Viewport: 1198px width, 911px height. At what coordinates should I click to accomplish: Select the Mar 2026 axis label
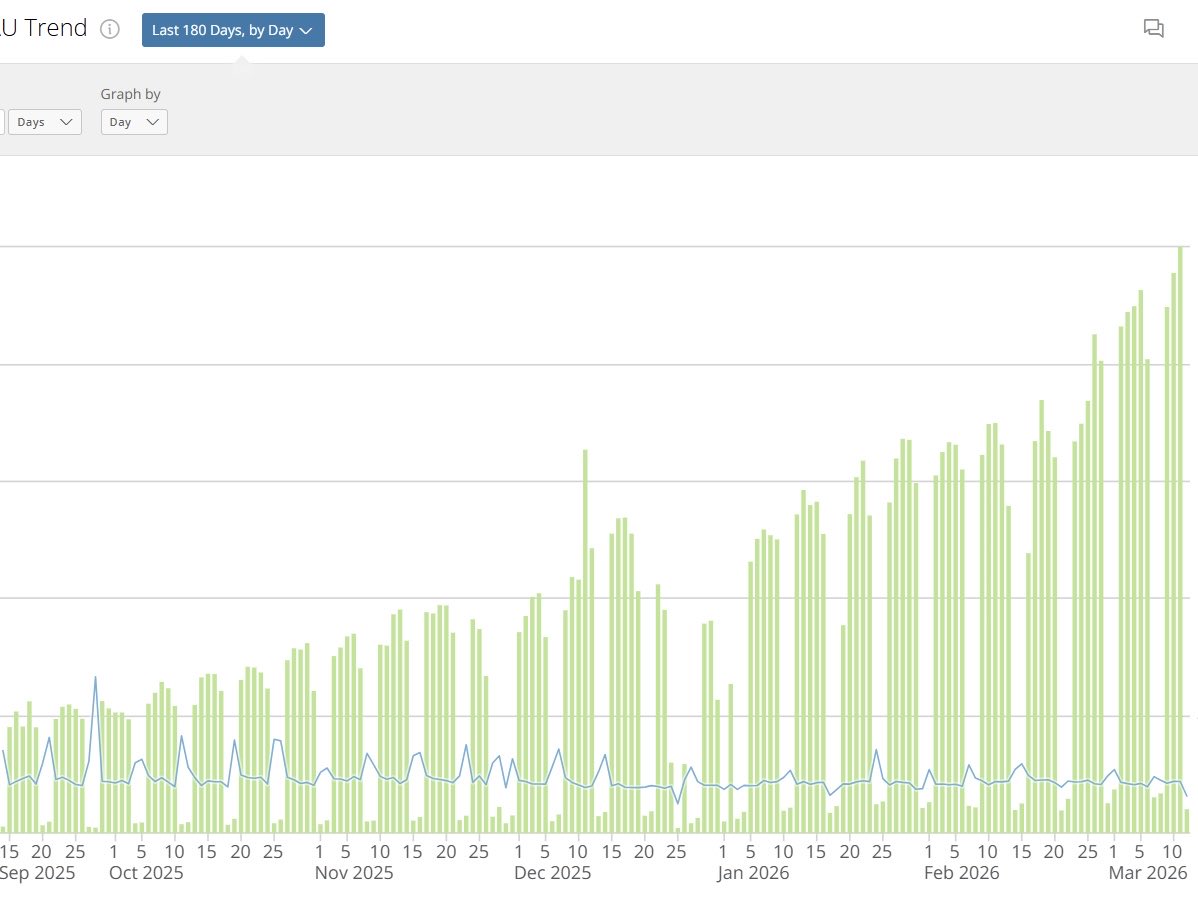(1148, 873)
